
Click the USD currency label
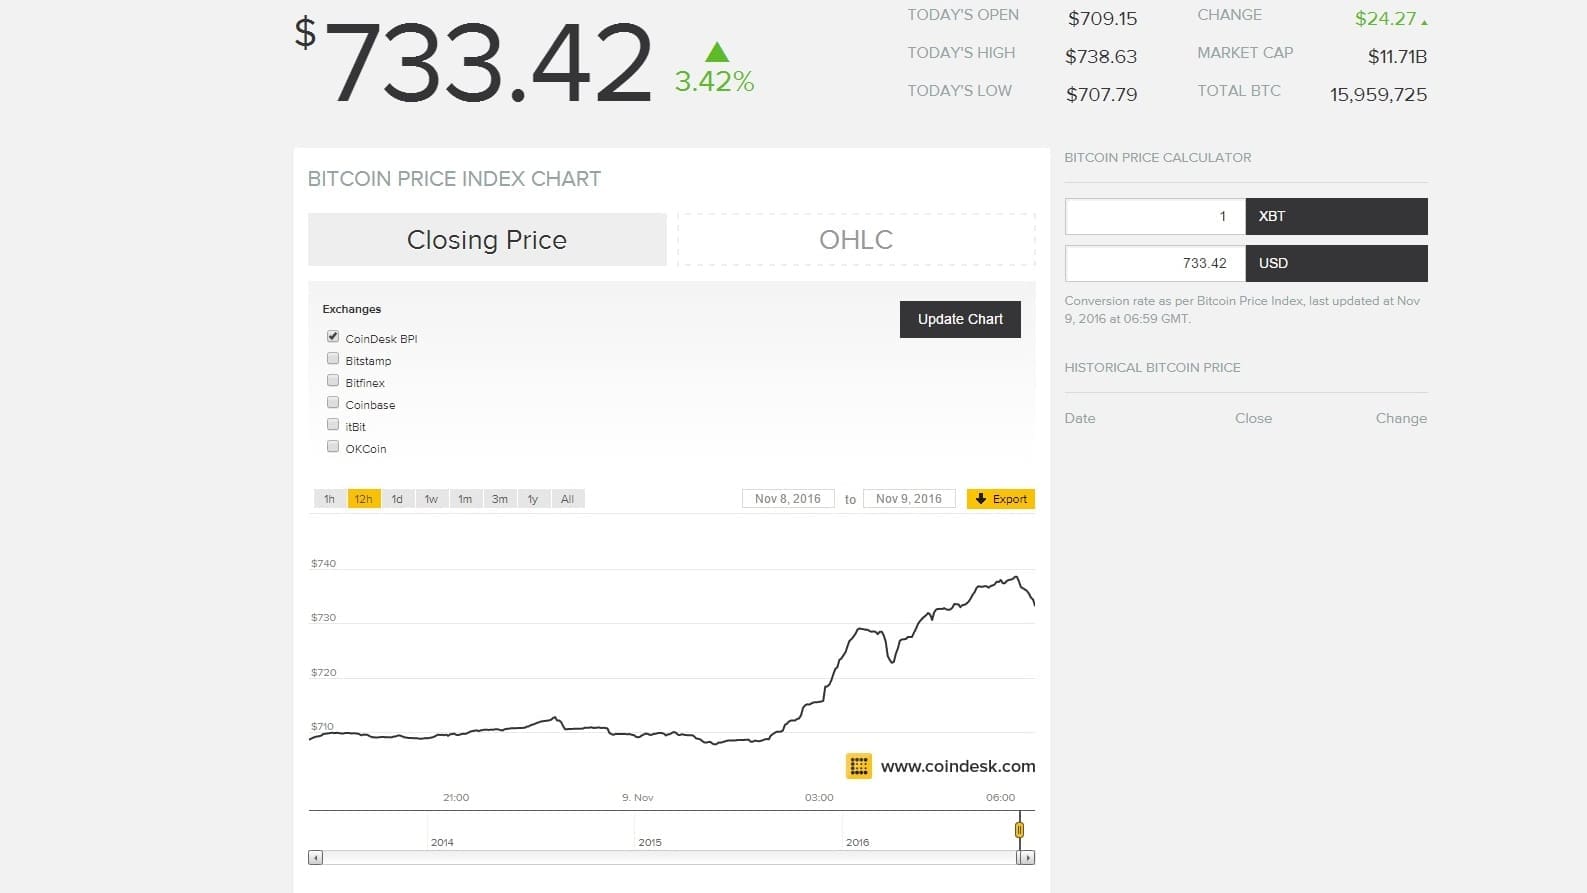(1273, 263)
